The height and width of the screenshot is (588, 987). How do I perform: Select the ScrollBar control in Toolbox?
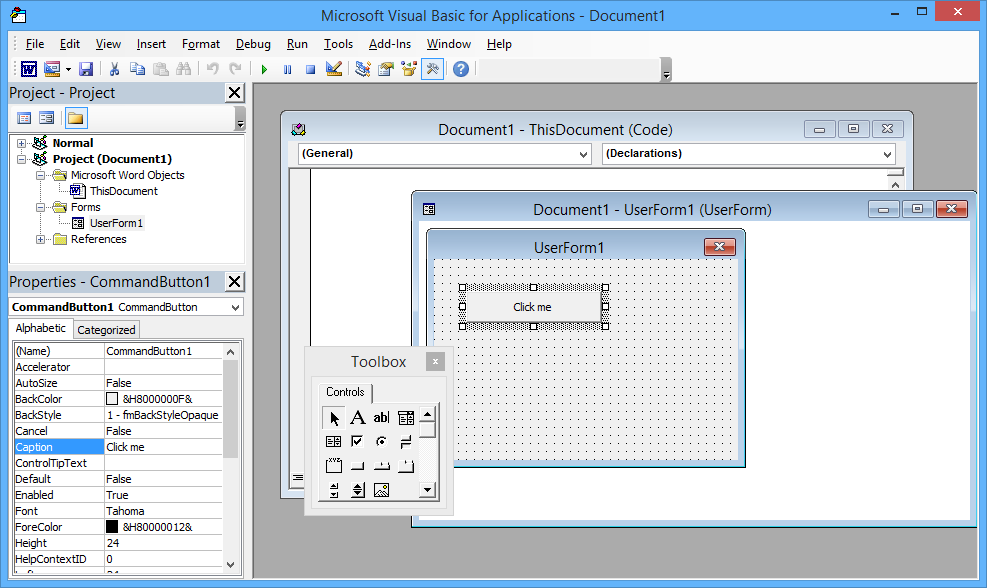(334, 490)
